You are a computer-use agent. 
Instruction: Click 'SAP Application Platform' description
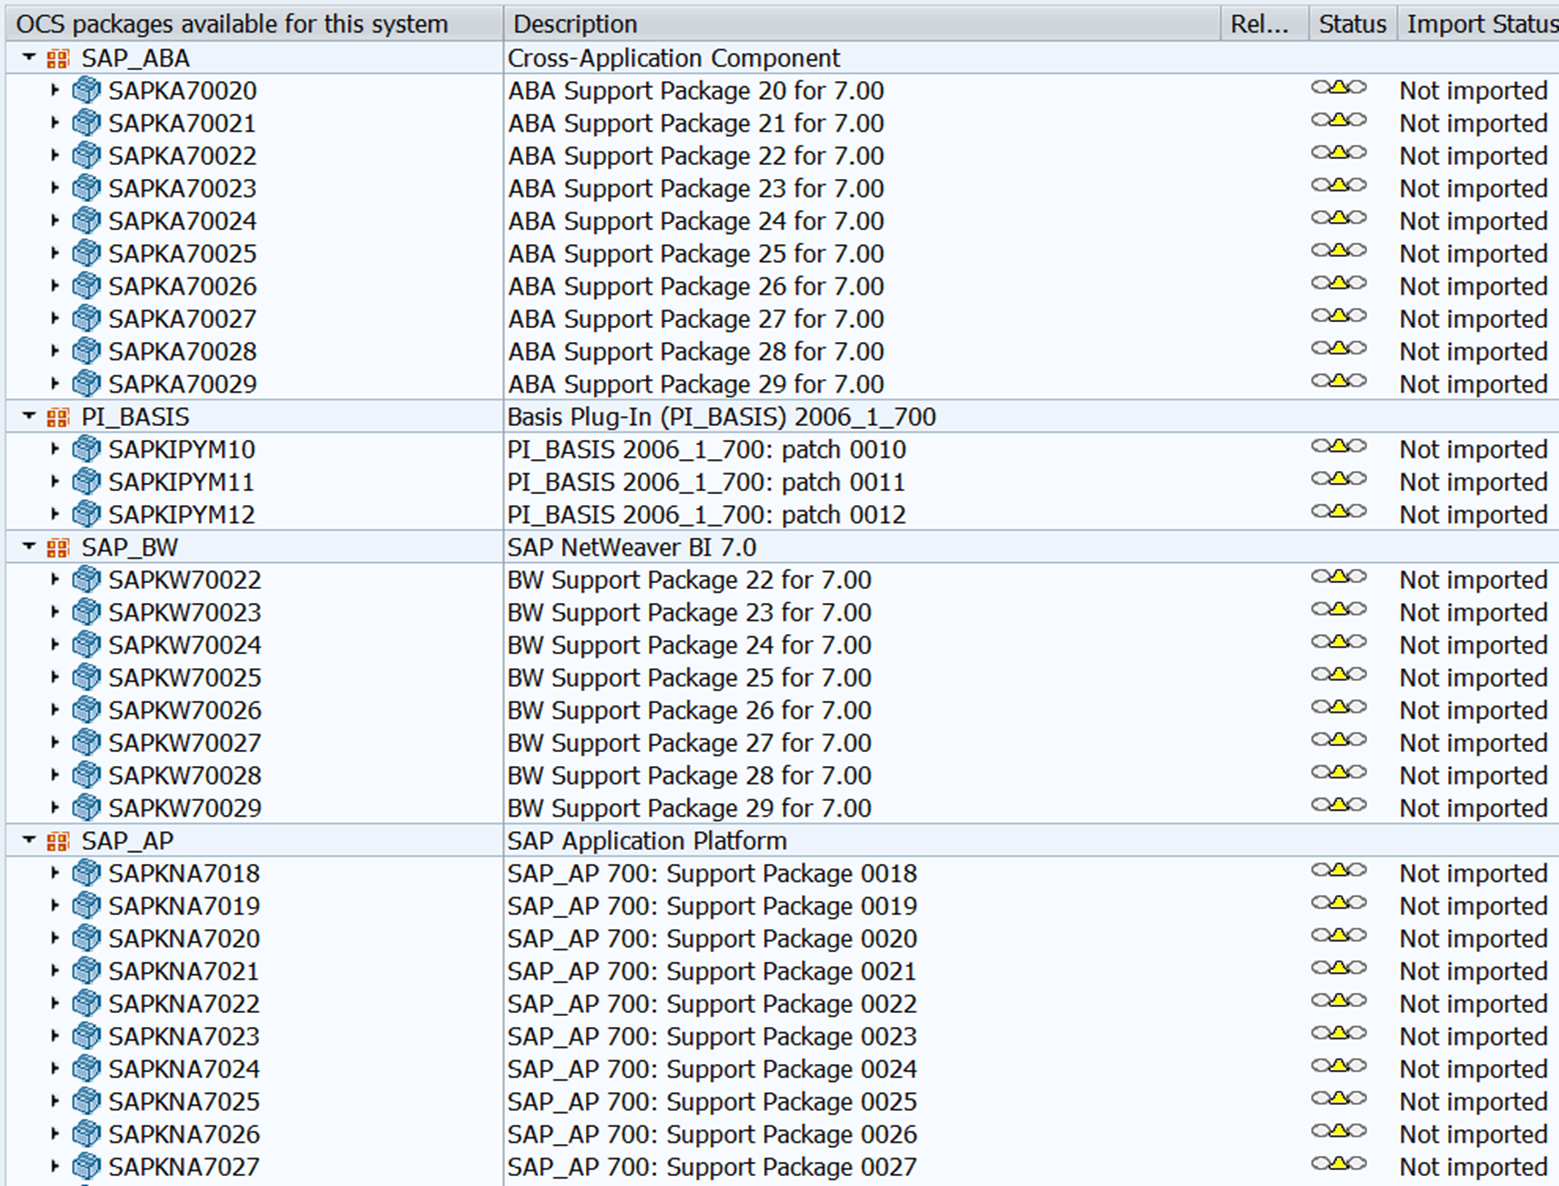(x=647, y=841)
